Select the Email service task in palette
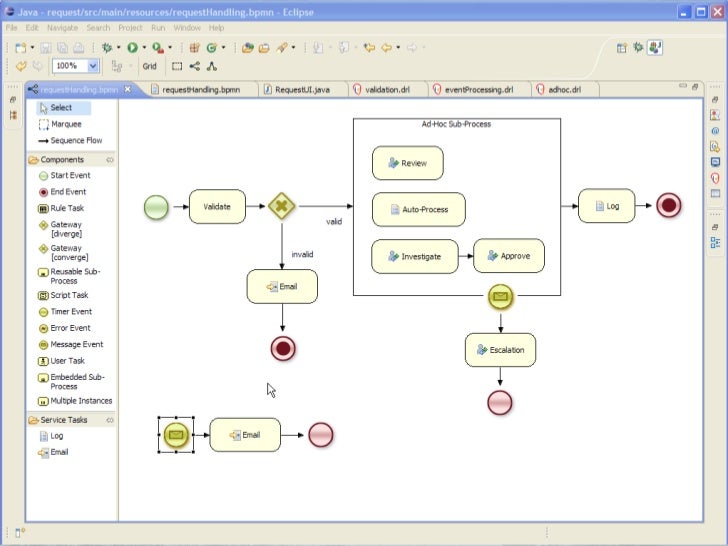The width and height of the screenshot is (728, 546). coord(53,452)
